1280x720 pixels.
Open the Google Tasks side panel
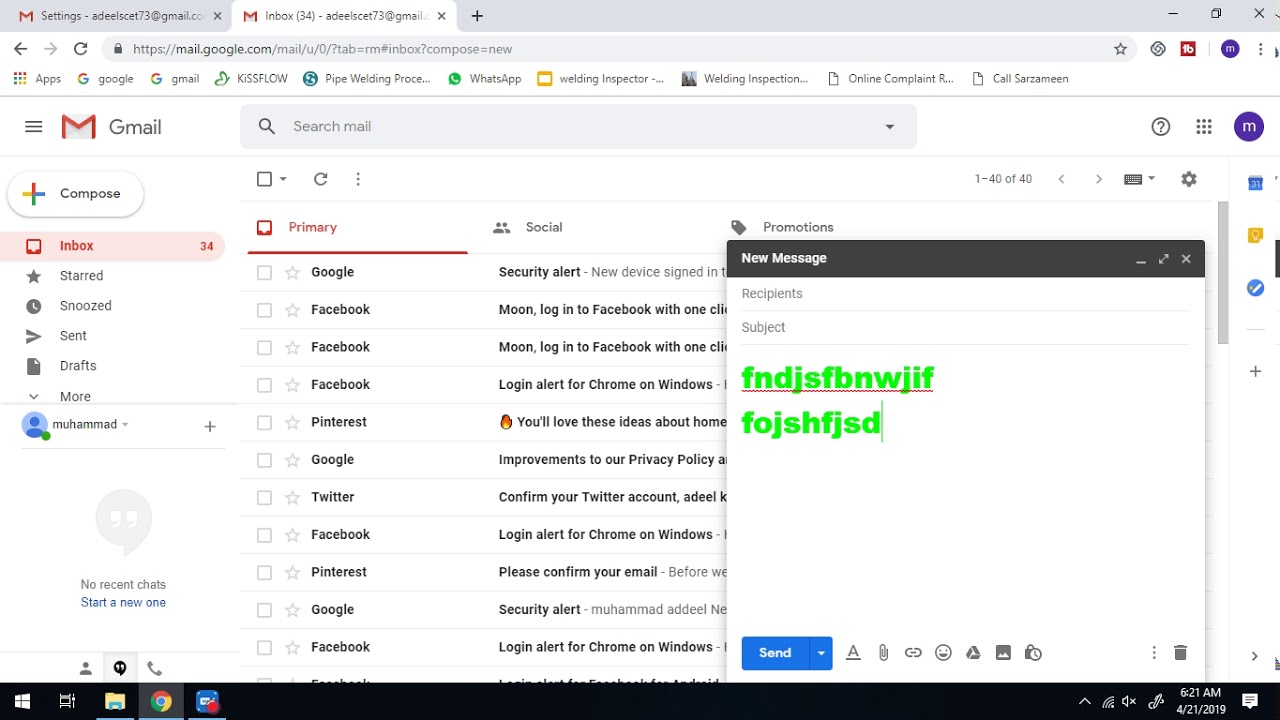(1255, 288)
